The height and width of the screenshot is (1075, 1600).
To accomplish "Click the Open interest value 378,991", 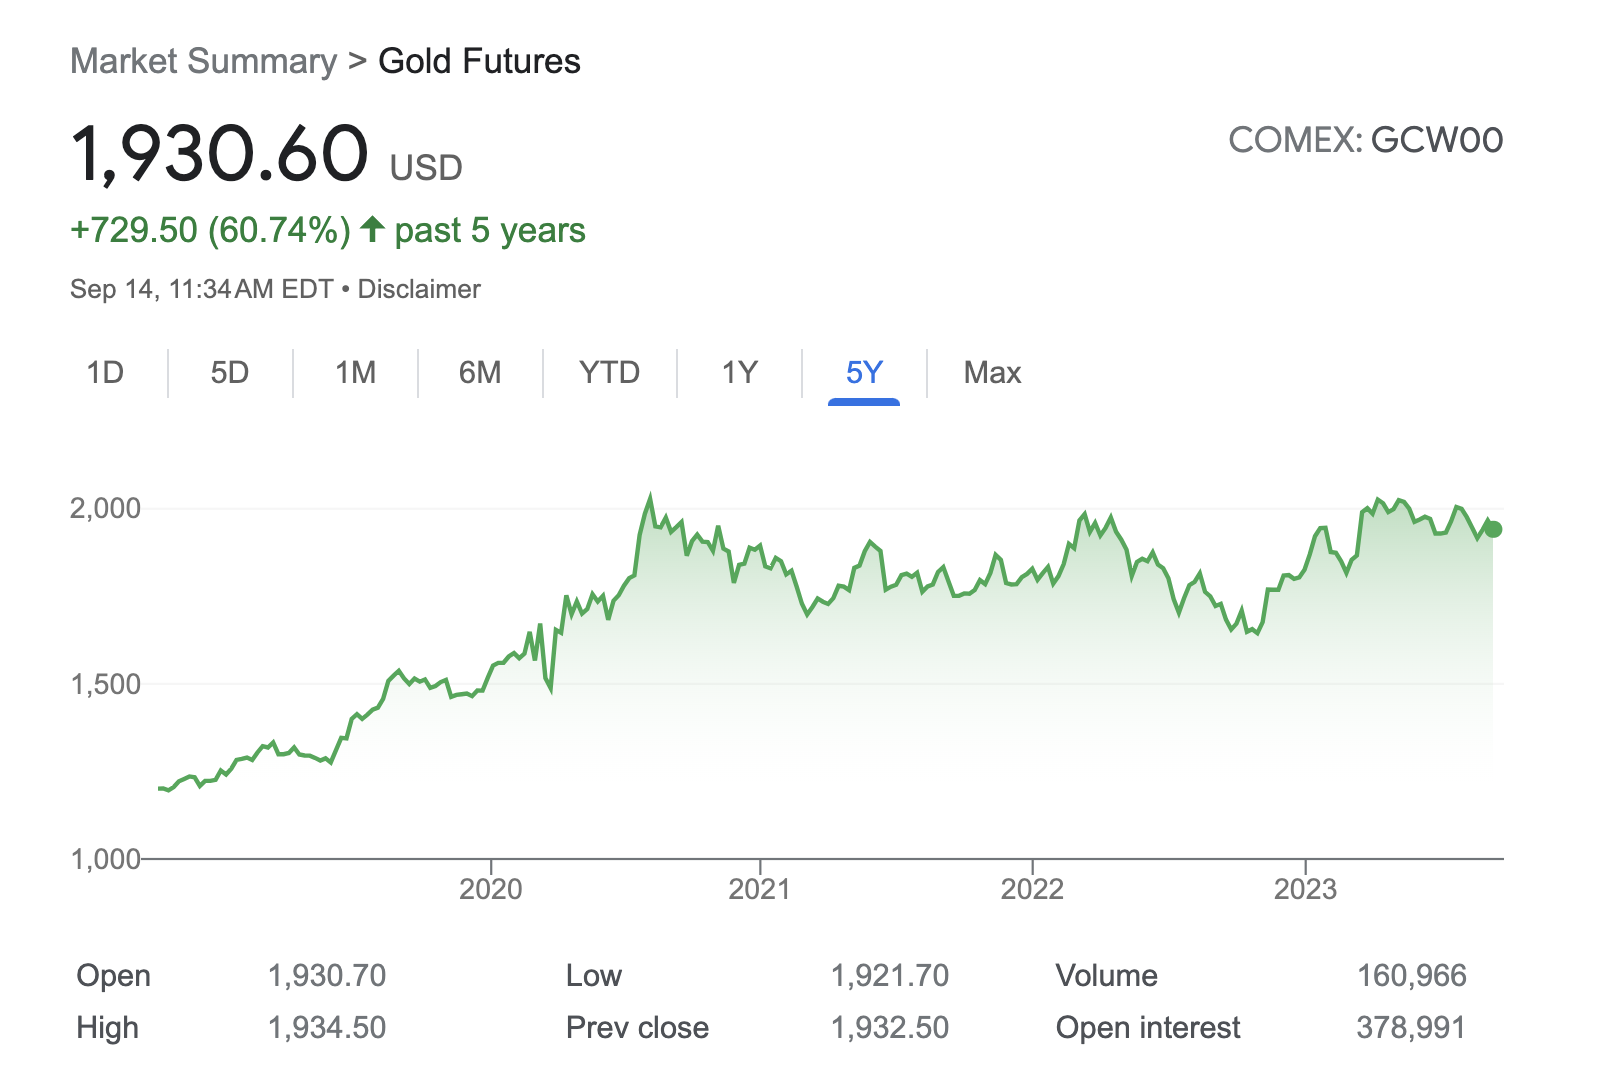I will [1410, 1027].
